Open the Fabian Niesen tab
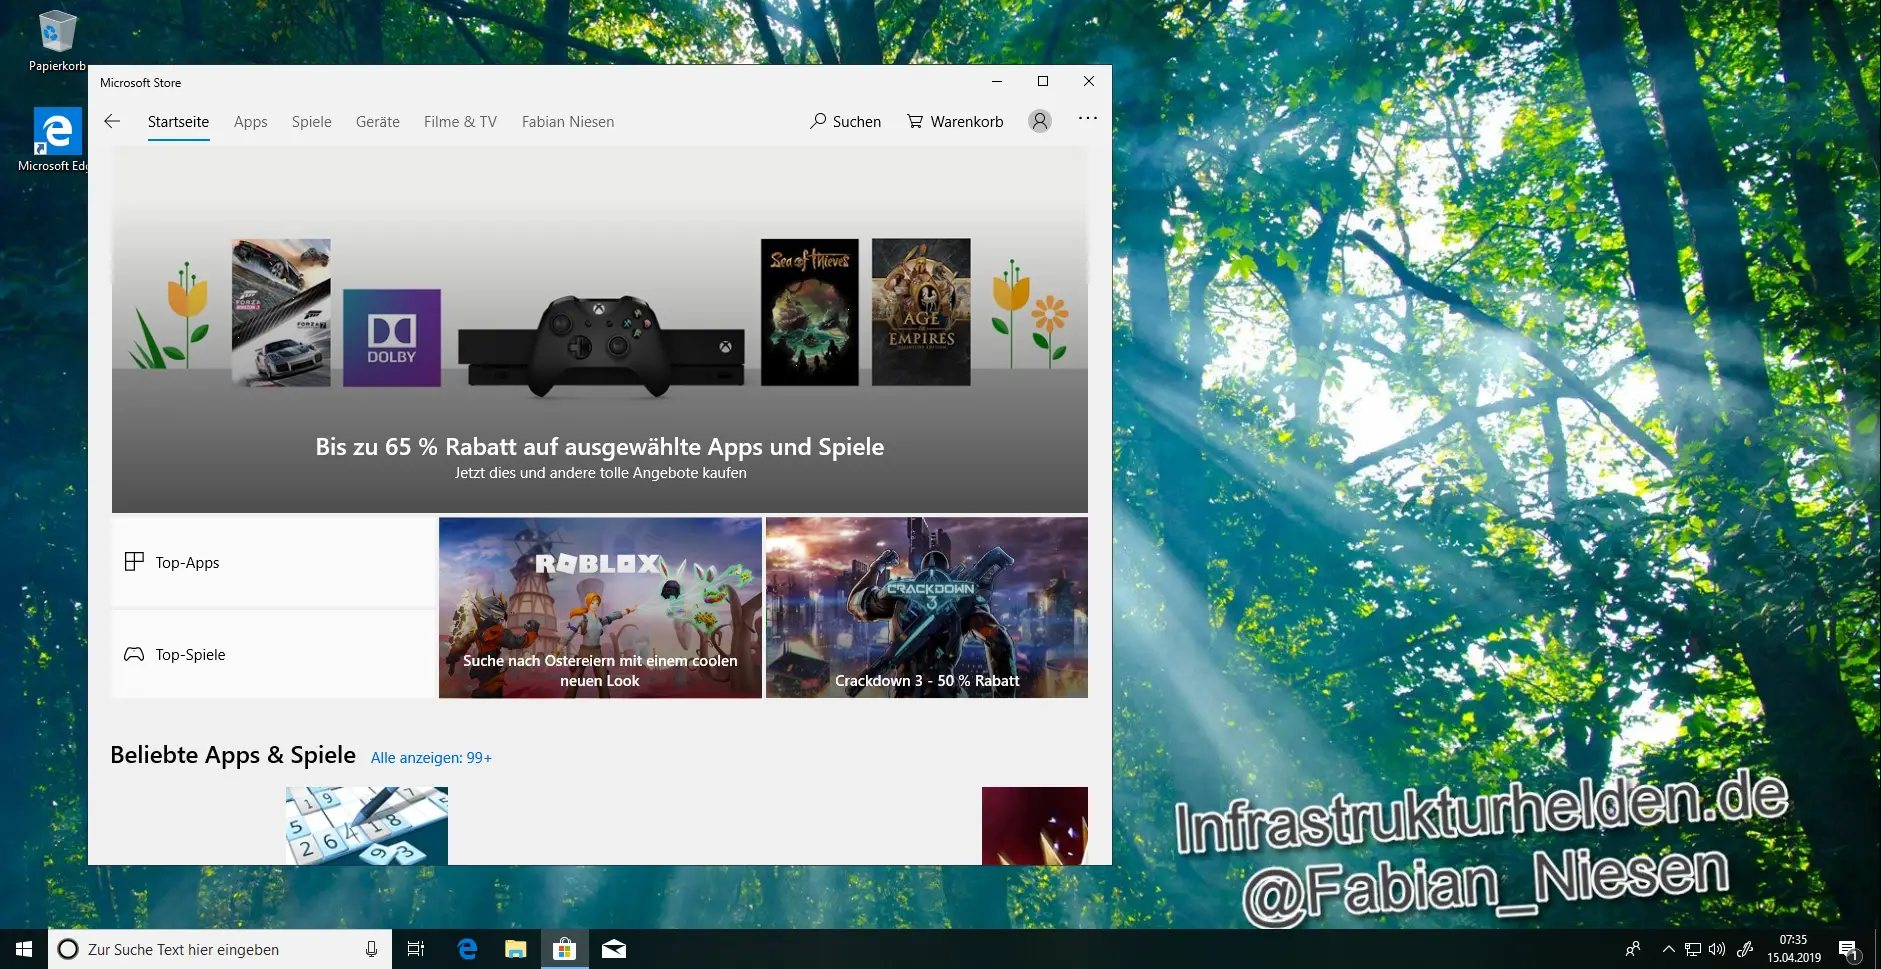This screenshot has width=1881, height=969. coord(567,122)
